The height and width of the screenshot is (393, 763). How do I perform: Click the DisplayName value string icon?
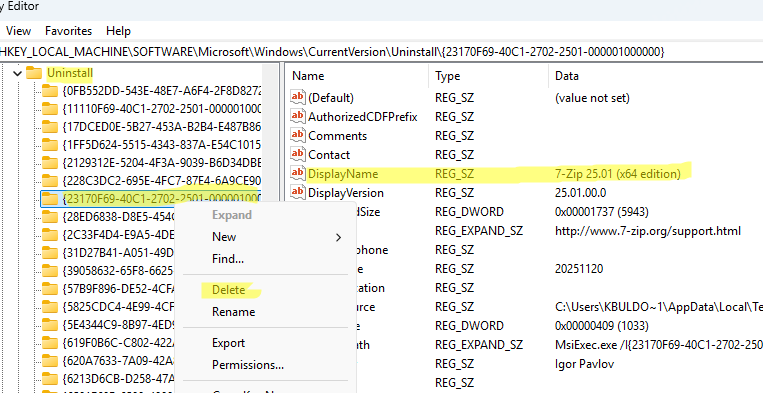point(297,173)
